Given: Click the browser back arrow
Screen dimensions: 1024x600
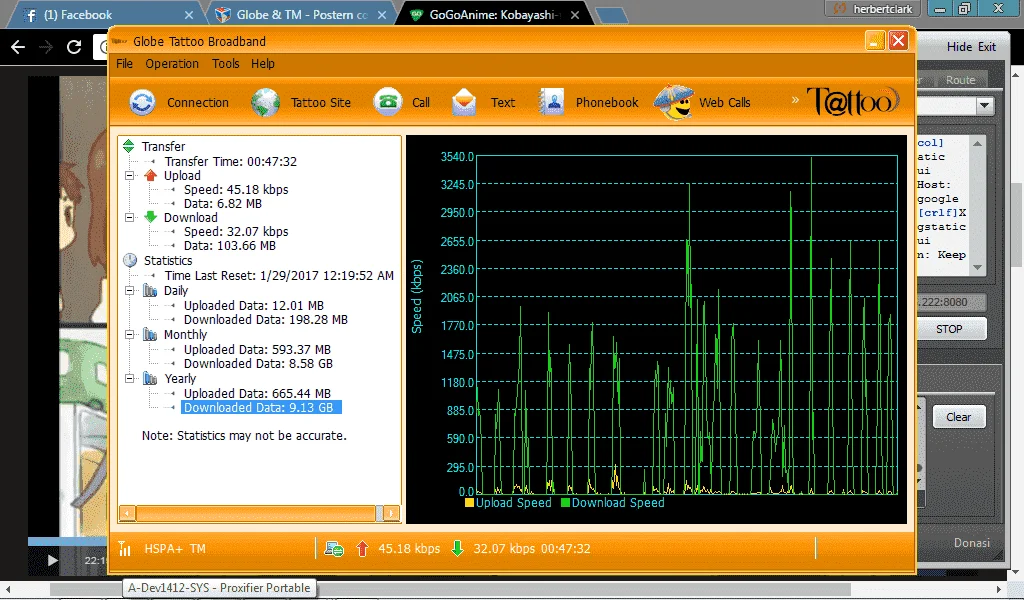Looking at the screenshot, I should [x=18, y=46].
